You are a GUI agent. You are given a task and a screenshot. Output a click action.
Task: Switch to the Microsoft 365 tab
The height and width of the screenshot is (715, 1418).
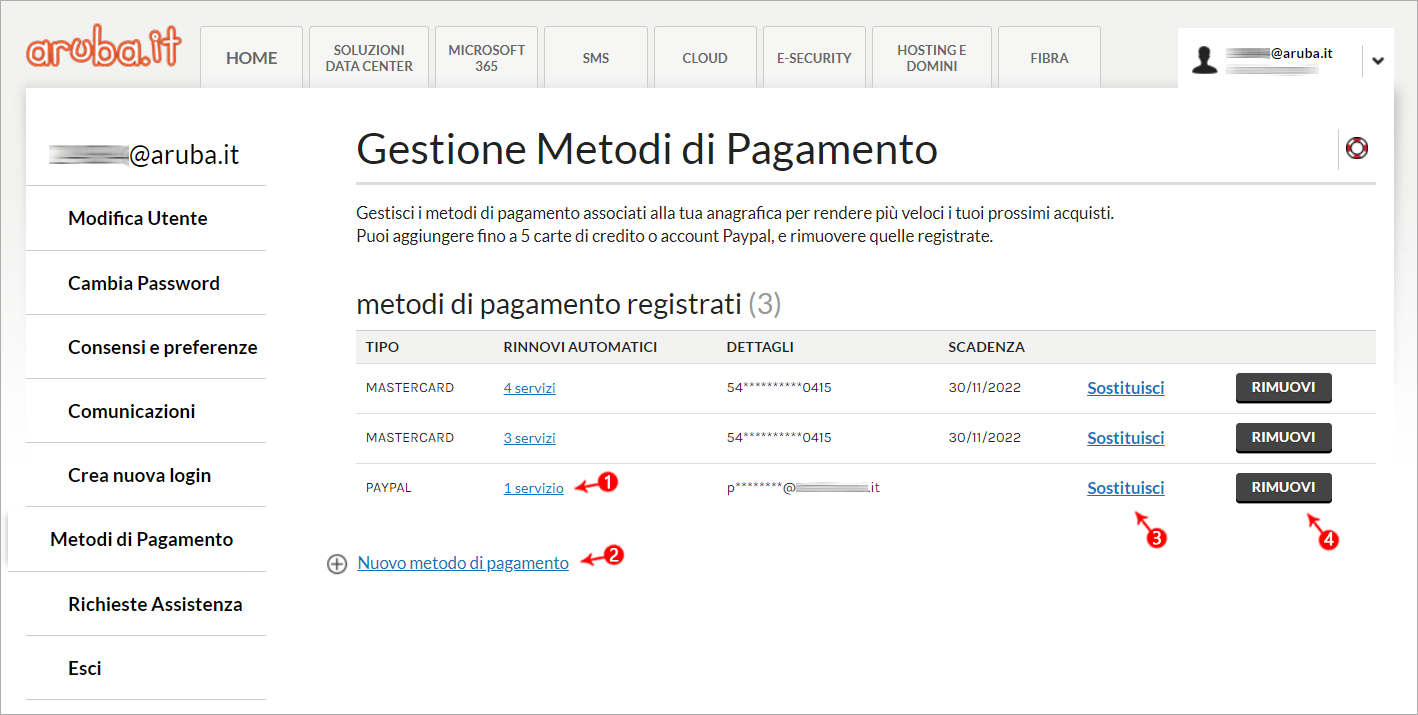(487, 58)
